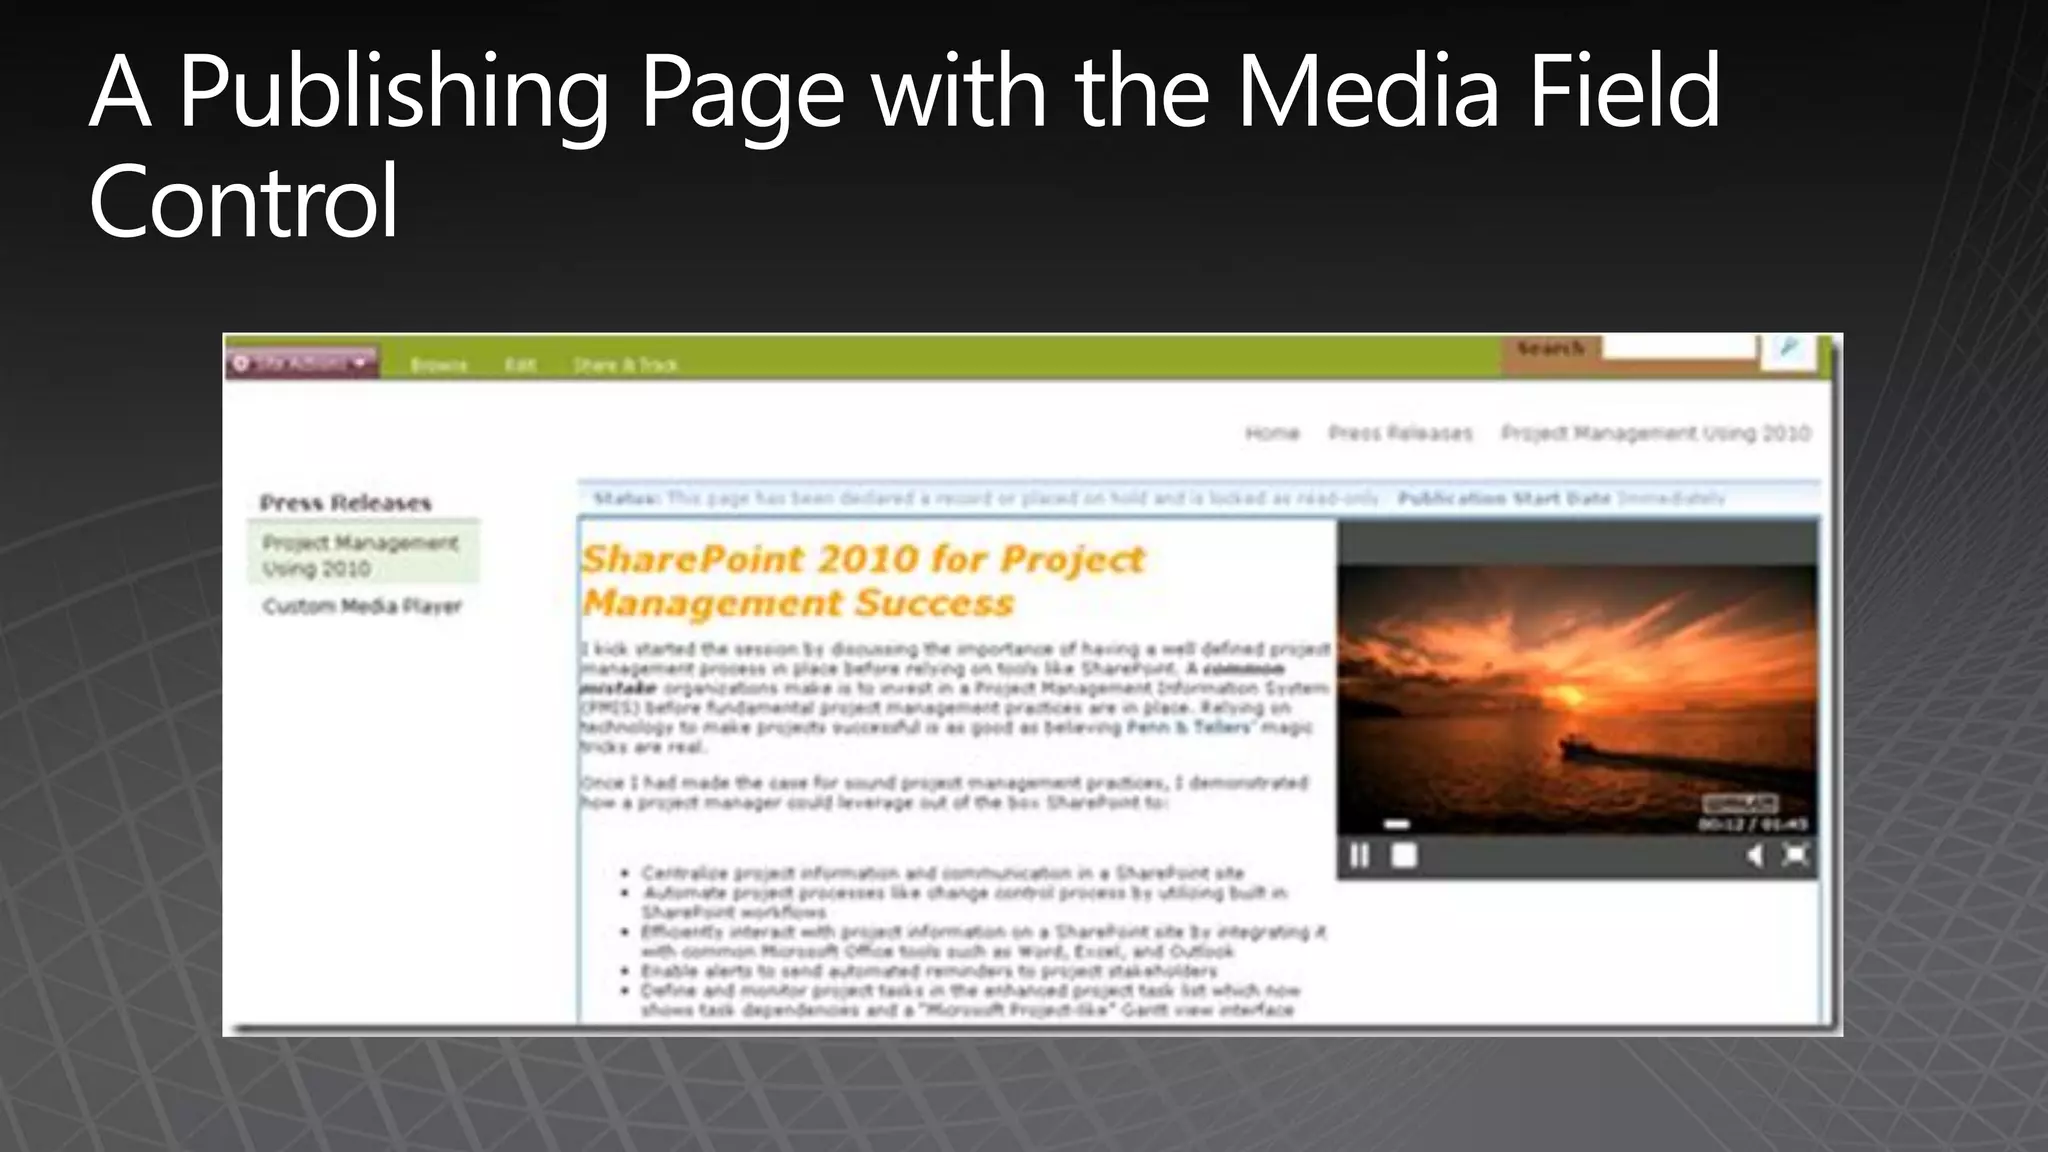2048x1152 pixels.
Task: Click the search magnifier icon
Action: (x=1788, y=349)
